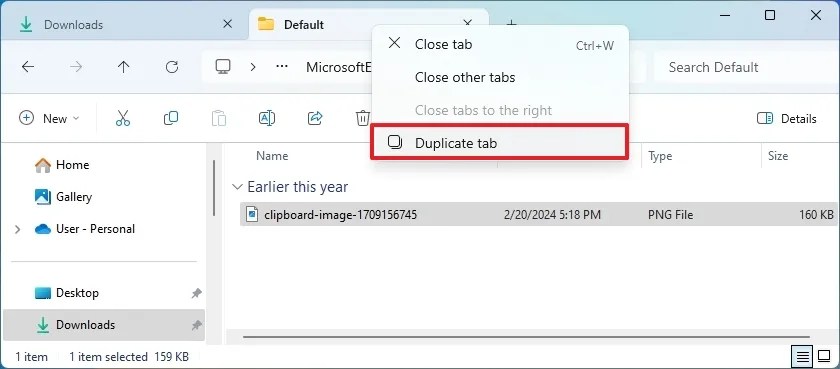The height and width of the screenshot is (369, 840).
Task: Toggle the Details pane
Action: (786, 118)
